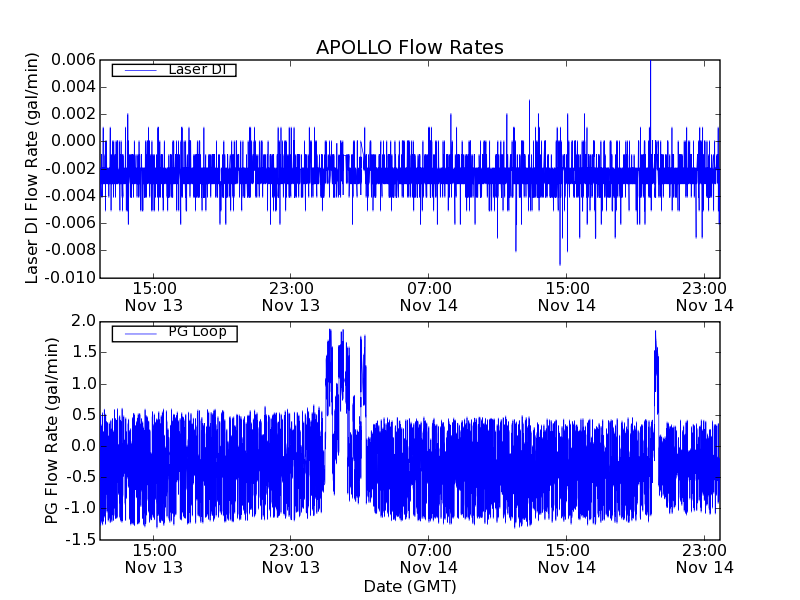Image resolution: width=800 pixels, height=600 pixels.
Task: Click bottom plot's "23:00 Nov 13" time label
Action: coord(291,558)
